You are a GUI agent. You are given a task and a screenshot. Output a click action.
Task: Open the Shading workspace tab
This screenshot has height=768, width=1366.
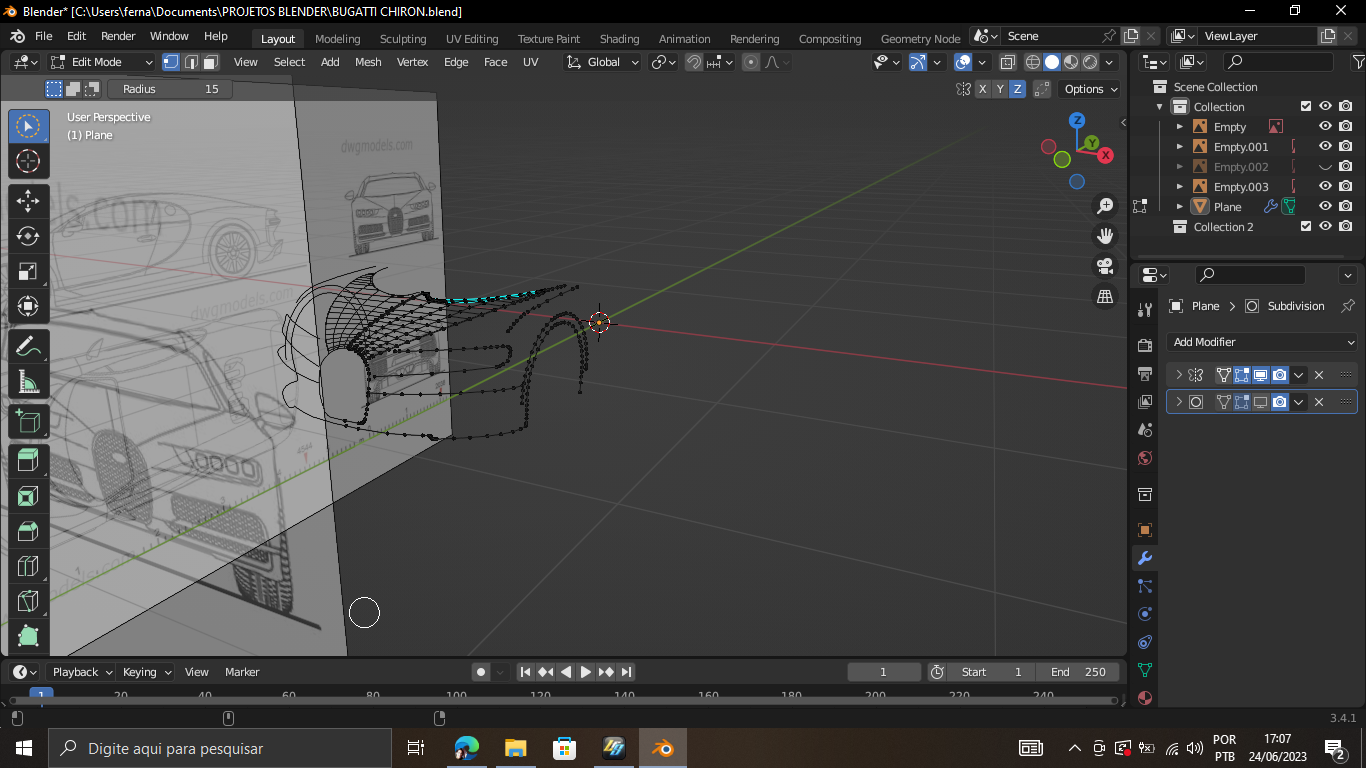coord(619,39)
